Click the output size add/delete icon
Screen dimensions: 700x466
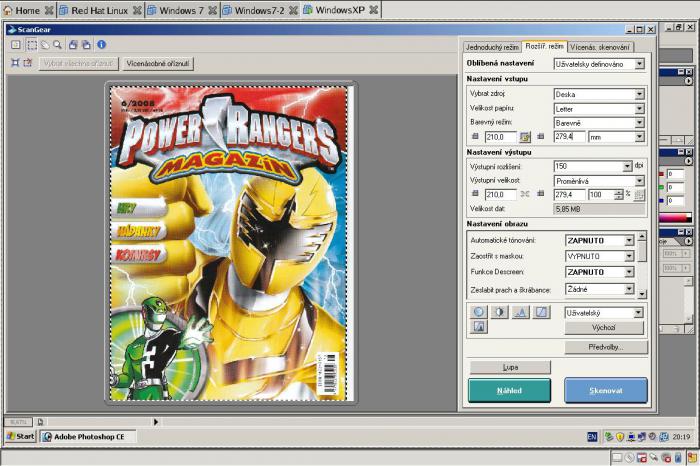point(639,195)
